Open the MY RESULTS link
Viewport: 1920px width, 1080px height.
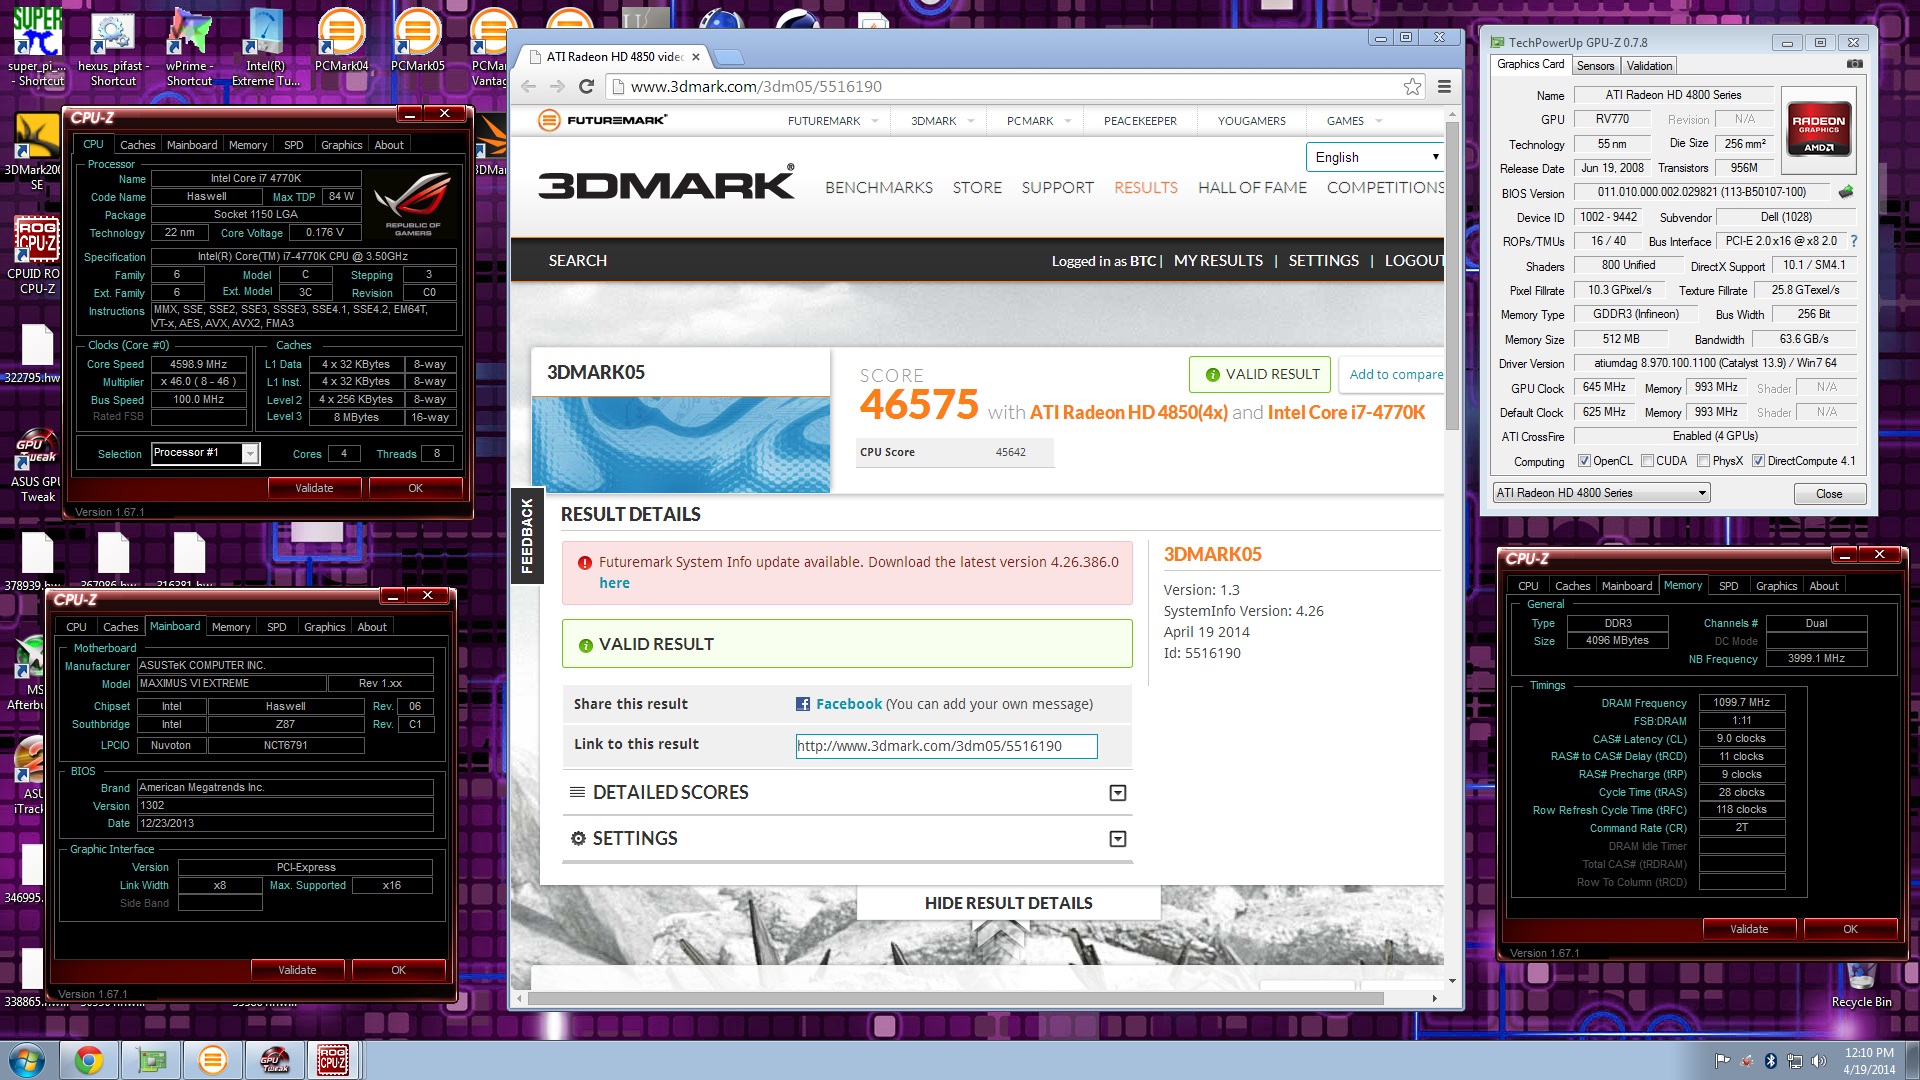(x=1218, y=260)
